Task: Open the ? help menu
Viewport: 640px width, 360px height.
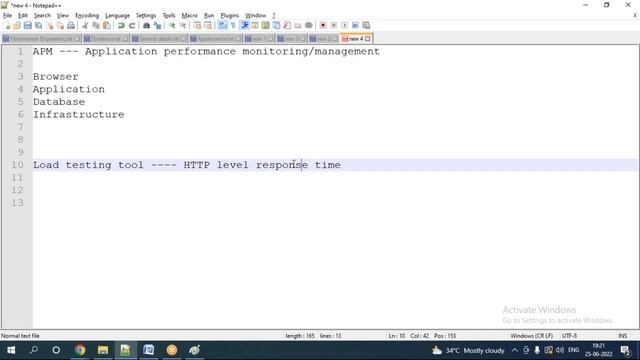Action: coord(274,16)
